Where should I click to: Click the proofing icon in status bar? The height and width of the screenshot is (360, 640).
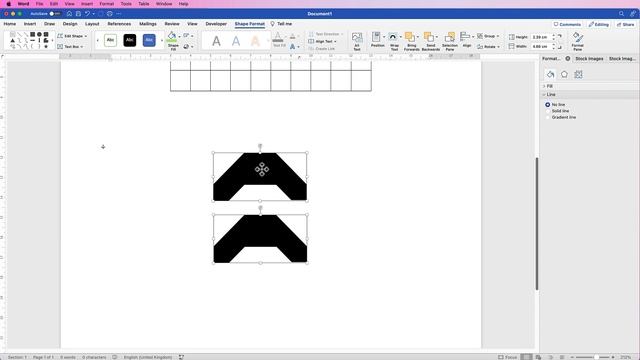point(115,357)
